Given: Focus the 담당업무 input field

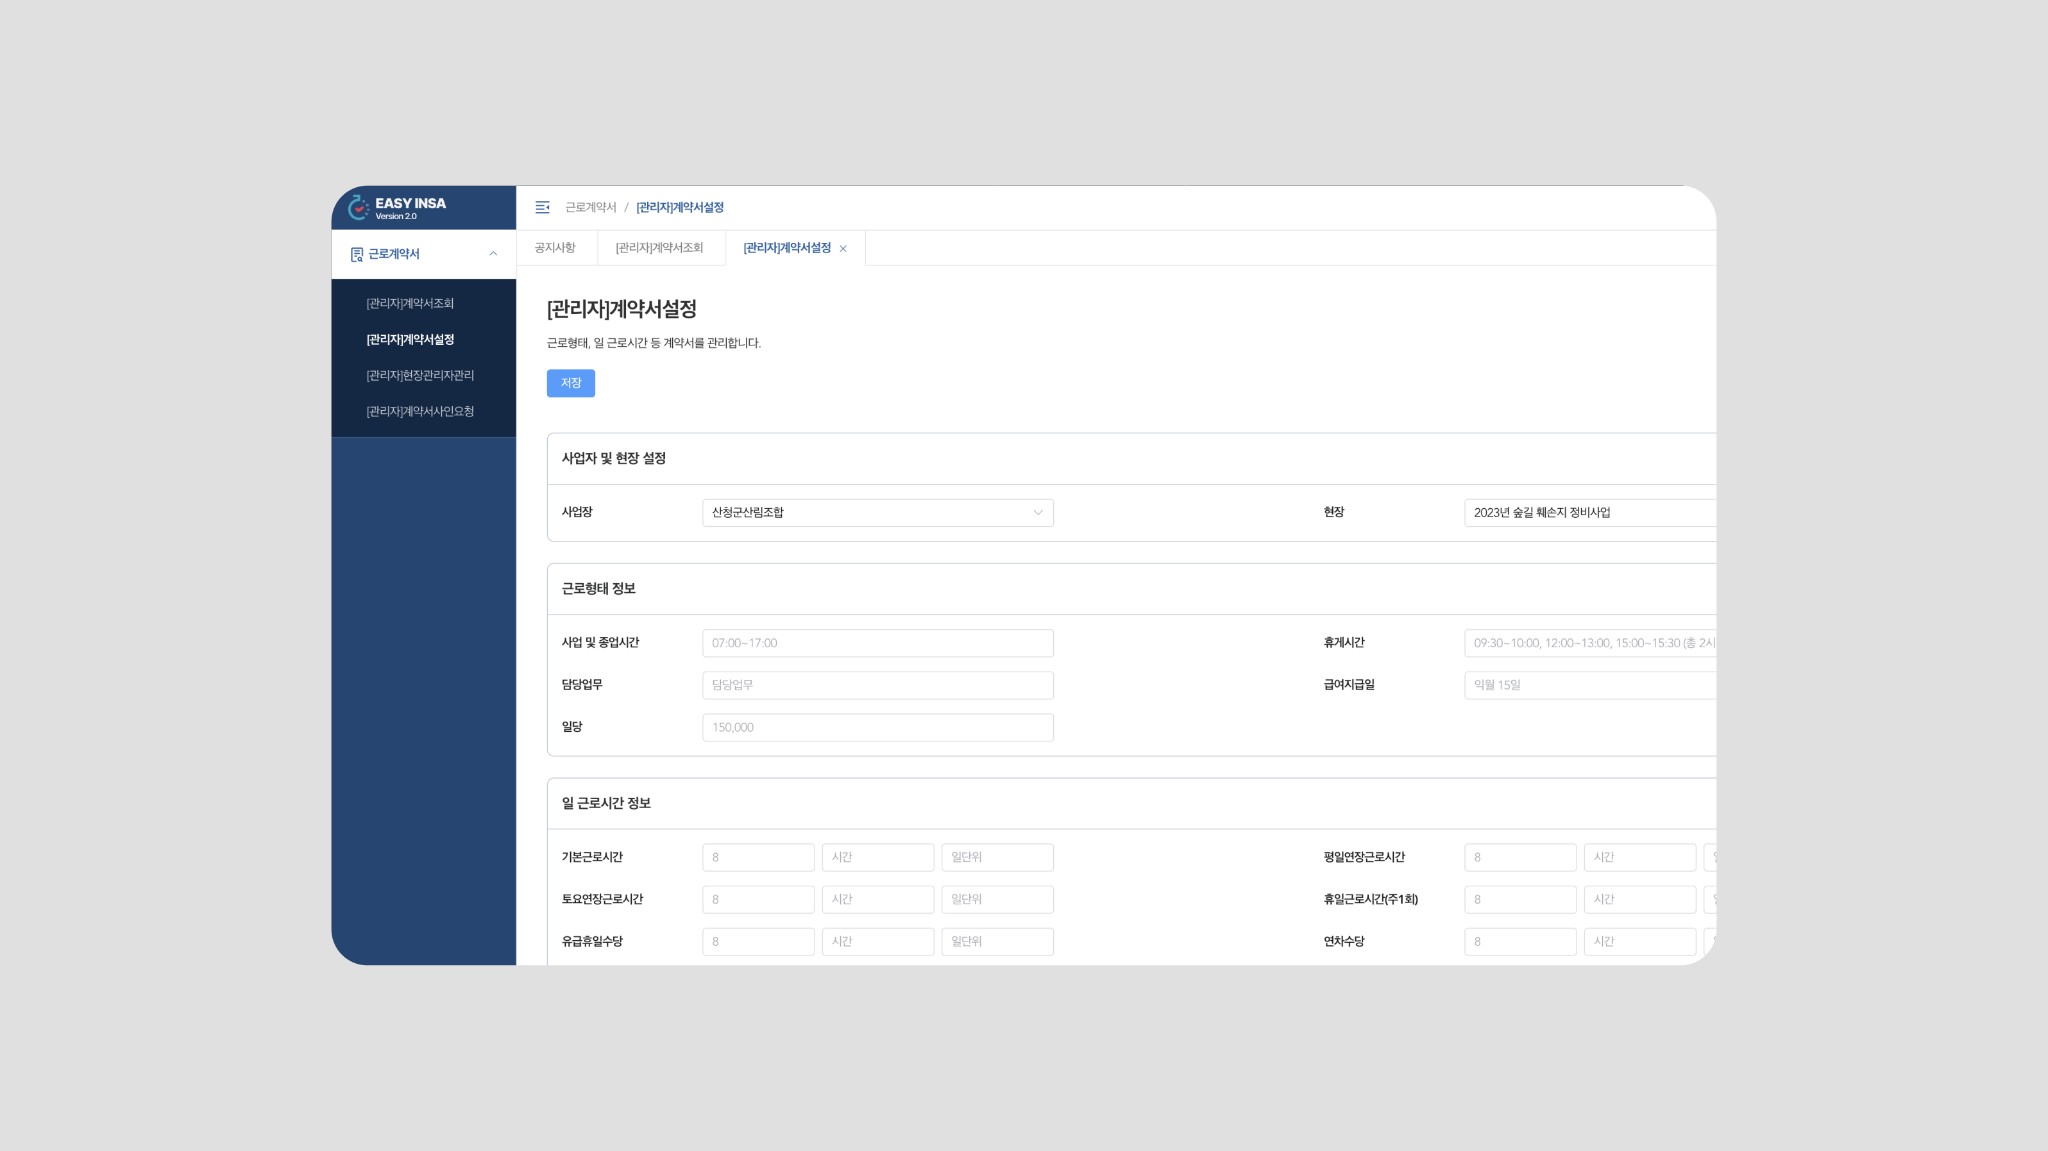Looking at the screenshot, I should pos(877,685).
